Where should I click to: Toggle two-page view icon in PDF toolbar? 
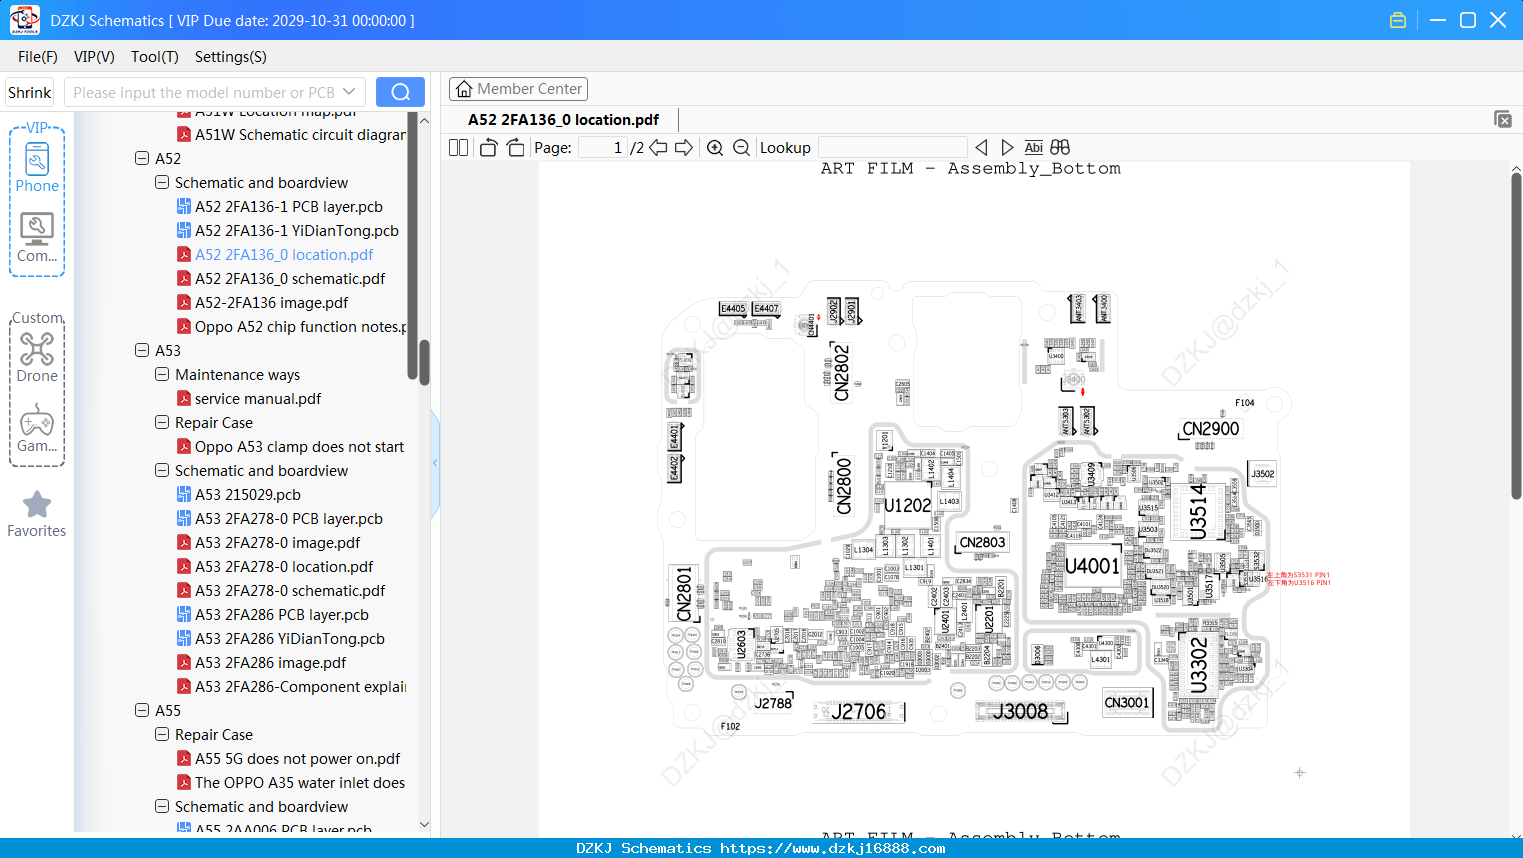[x=458, y=148]
